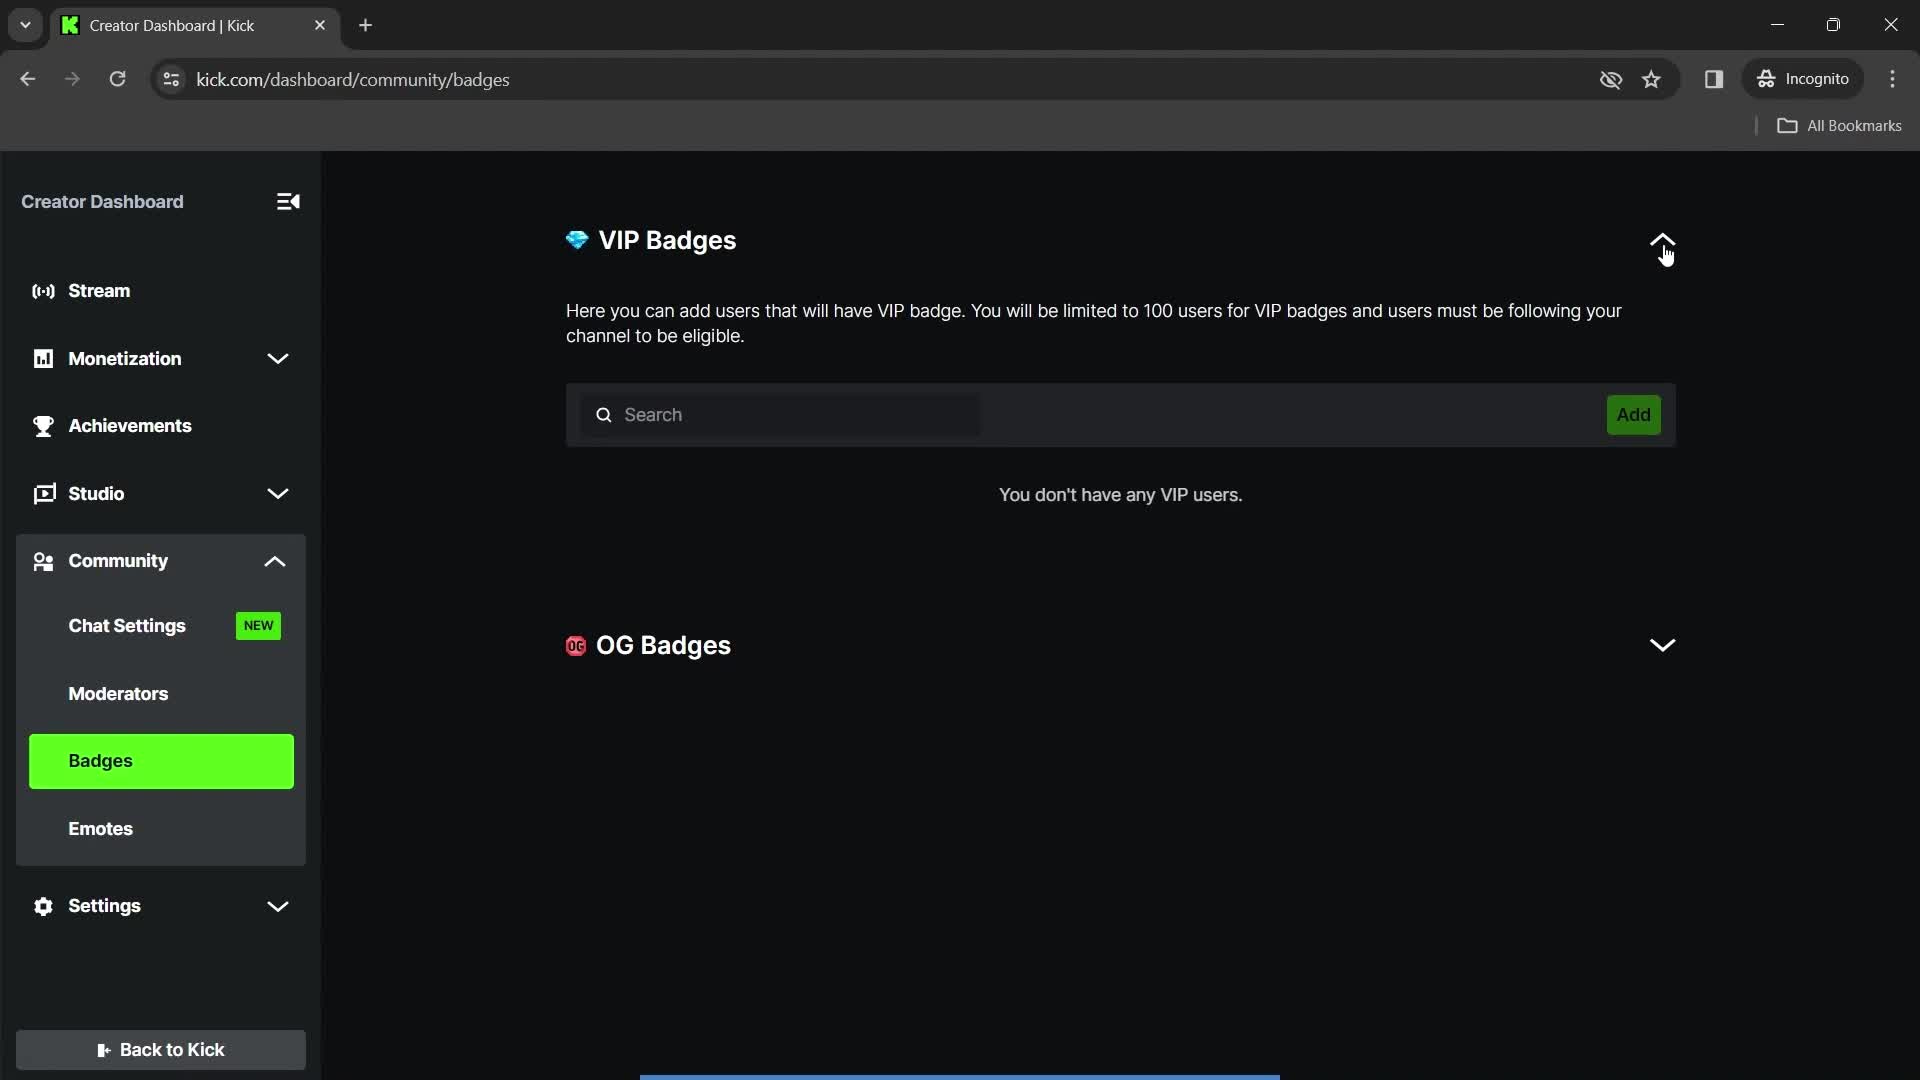Click the Studio sidebar icon
The image size is (1920, 1080).
click(44, 493)
